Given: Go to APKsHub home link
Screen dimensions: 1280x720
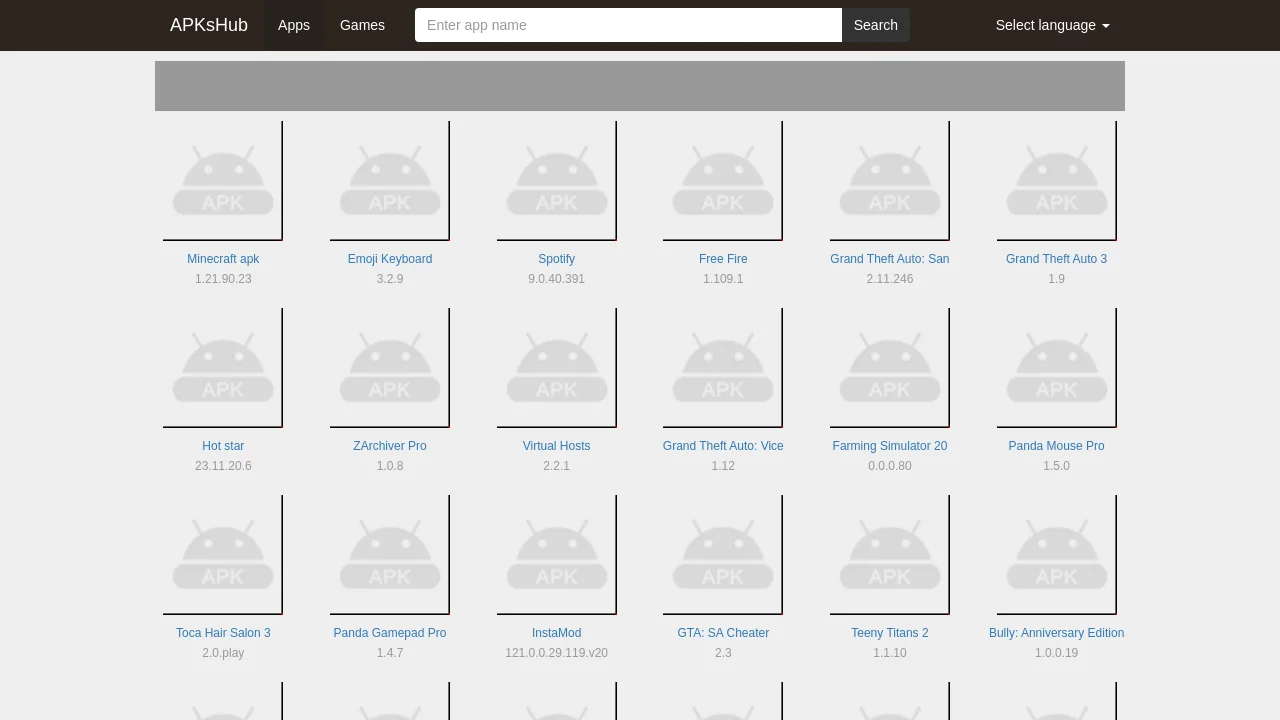Looking at the screenshot, I should pyautogui.click(x=209, y=25).
